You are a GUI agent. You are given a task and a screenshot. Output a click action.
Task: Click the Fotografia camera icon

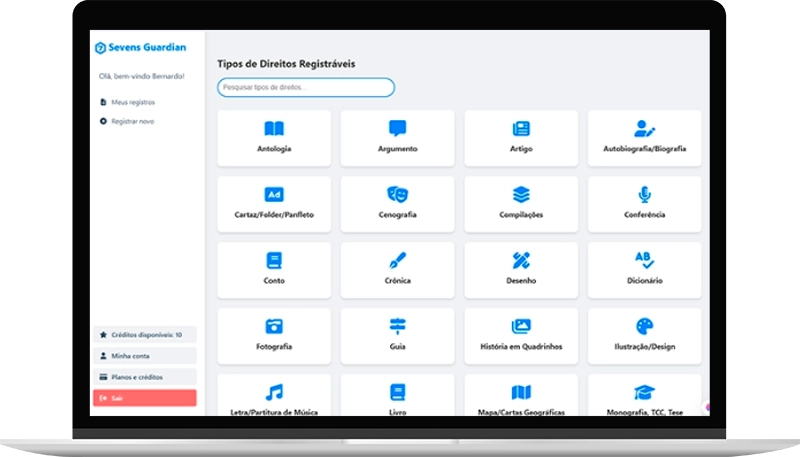tap(274, 327)
